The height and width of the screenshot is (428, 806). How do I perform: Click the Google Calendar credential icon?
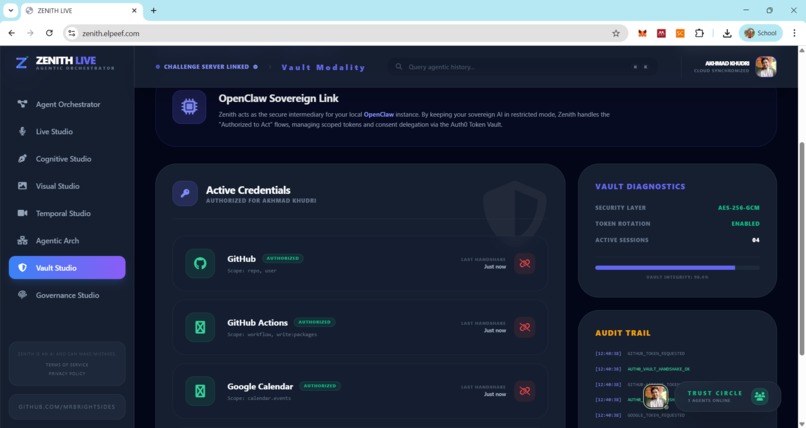click(x=200, y=391)
